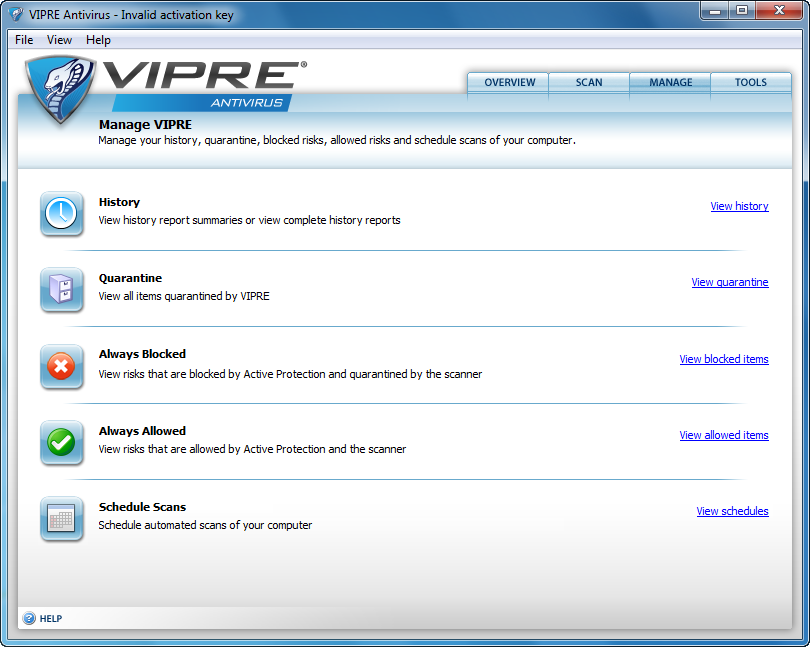Click the help question mark icon

coord(29,618)
